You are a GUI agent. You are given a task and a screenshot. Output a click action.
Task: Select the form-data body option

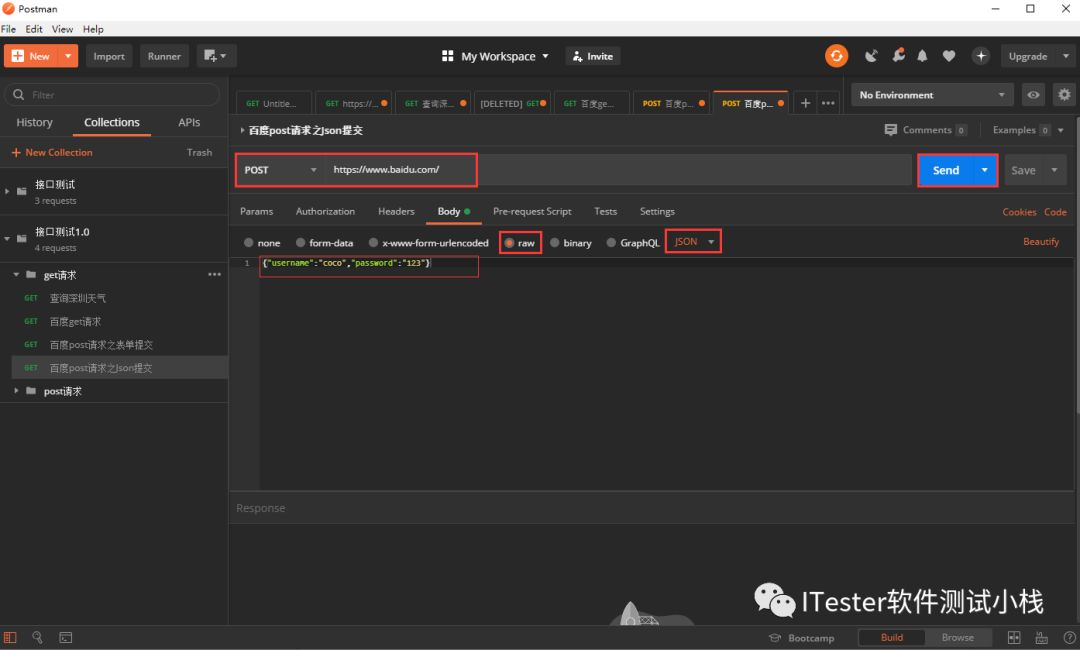[x=324, y=243]
